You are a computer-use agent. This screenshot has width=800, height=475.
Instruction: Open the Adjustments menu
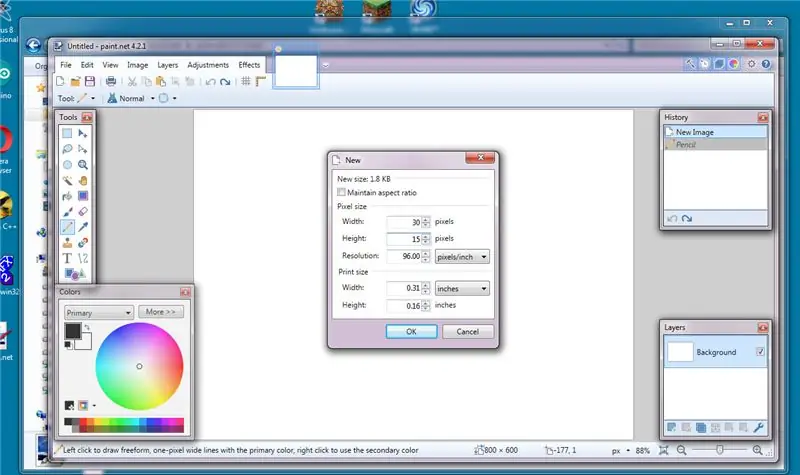click(208, 65)
